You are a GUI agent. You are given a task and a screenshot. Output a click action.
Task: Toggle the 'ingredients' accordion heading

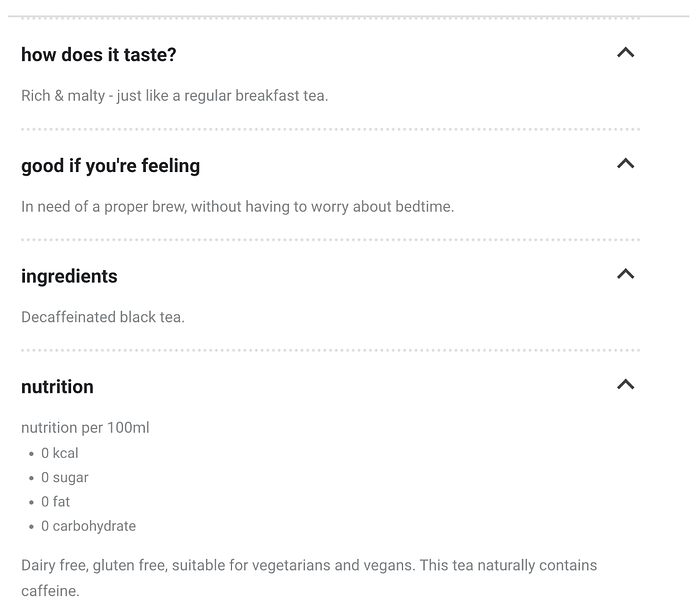[x=69, y=277]
